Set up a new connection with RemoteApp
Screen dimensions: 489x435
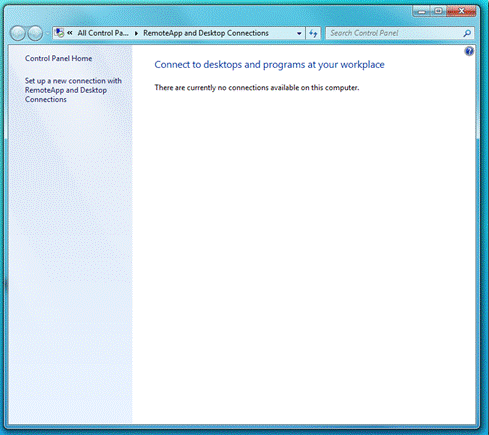point(73,90)
